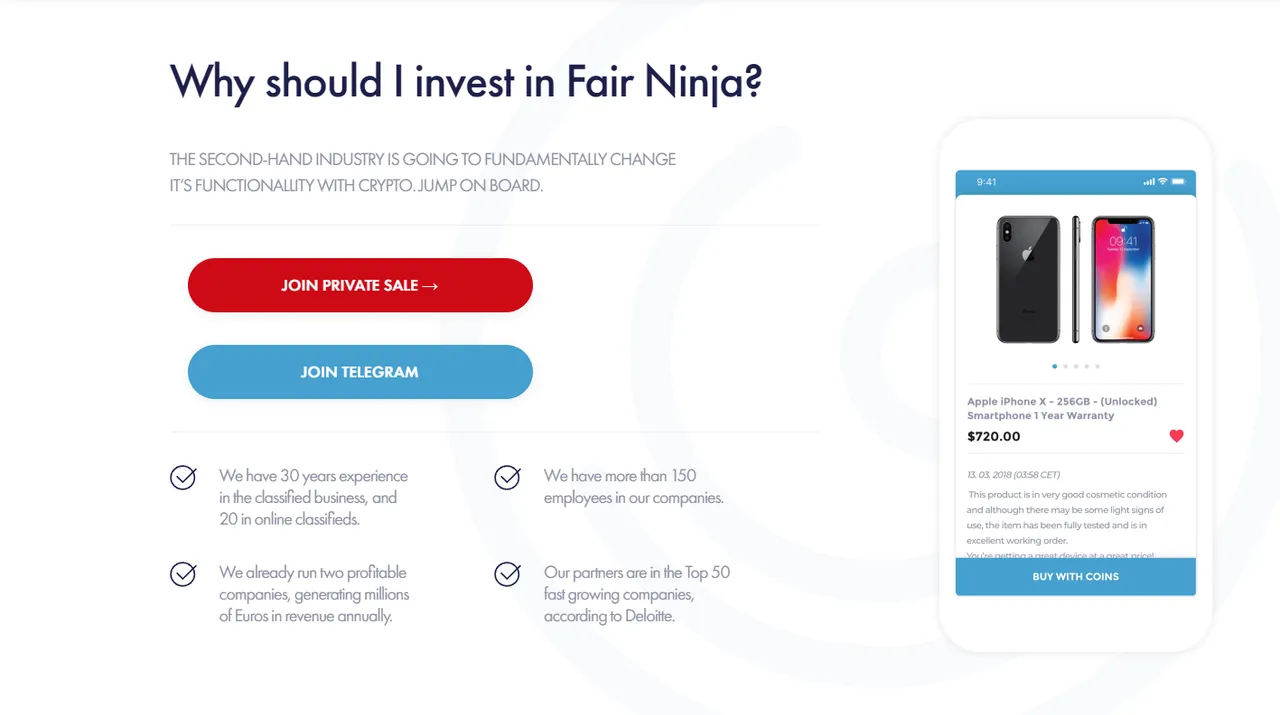Select the Buy With Coins button
Image resolution: width=1280 pixels, height=715 pixels.
tap(1075, 577)
